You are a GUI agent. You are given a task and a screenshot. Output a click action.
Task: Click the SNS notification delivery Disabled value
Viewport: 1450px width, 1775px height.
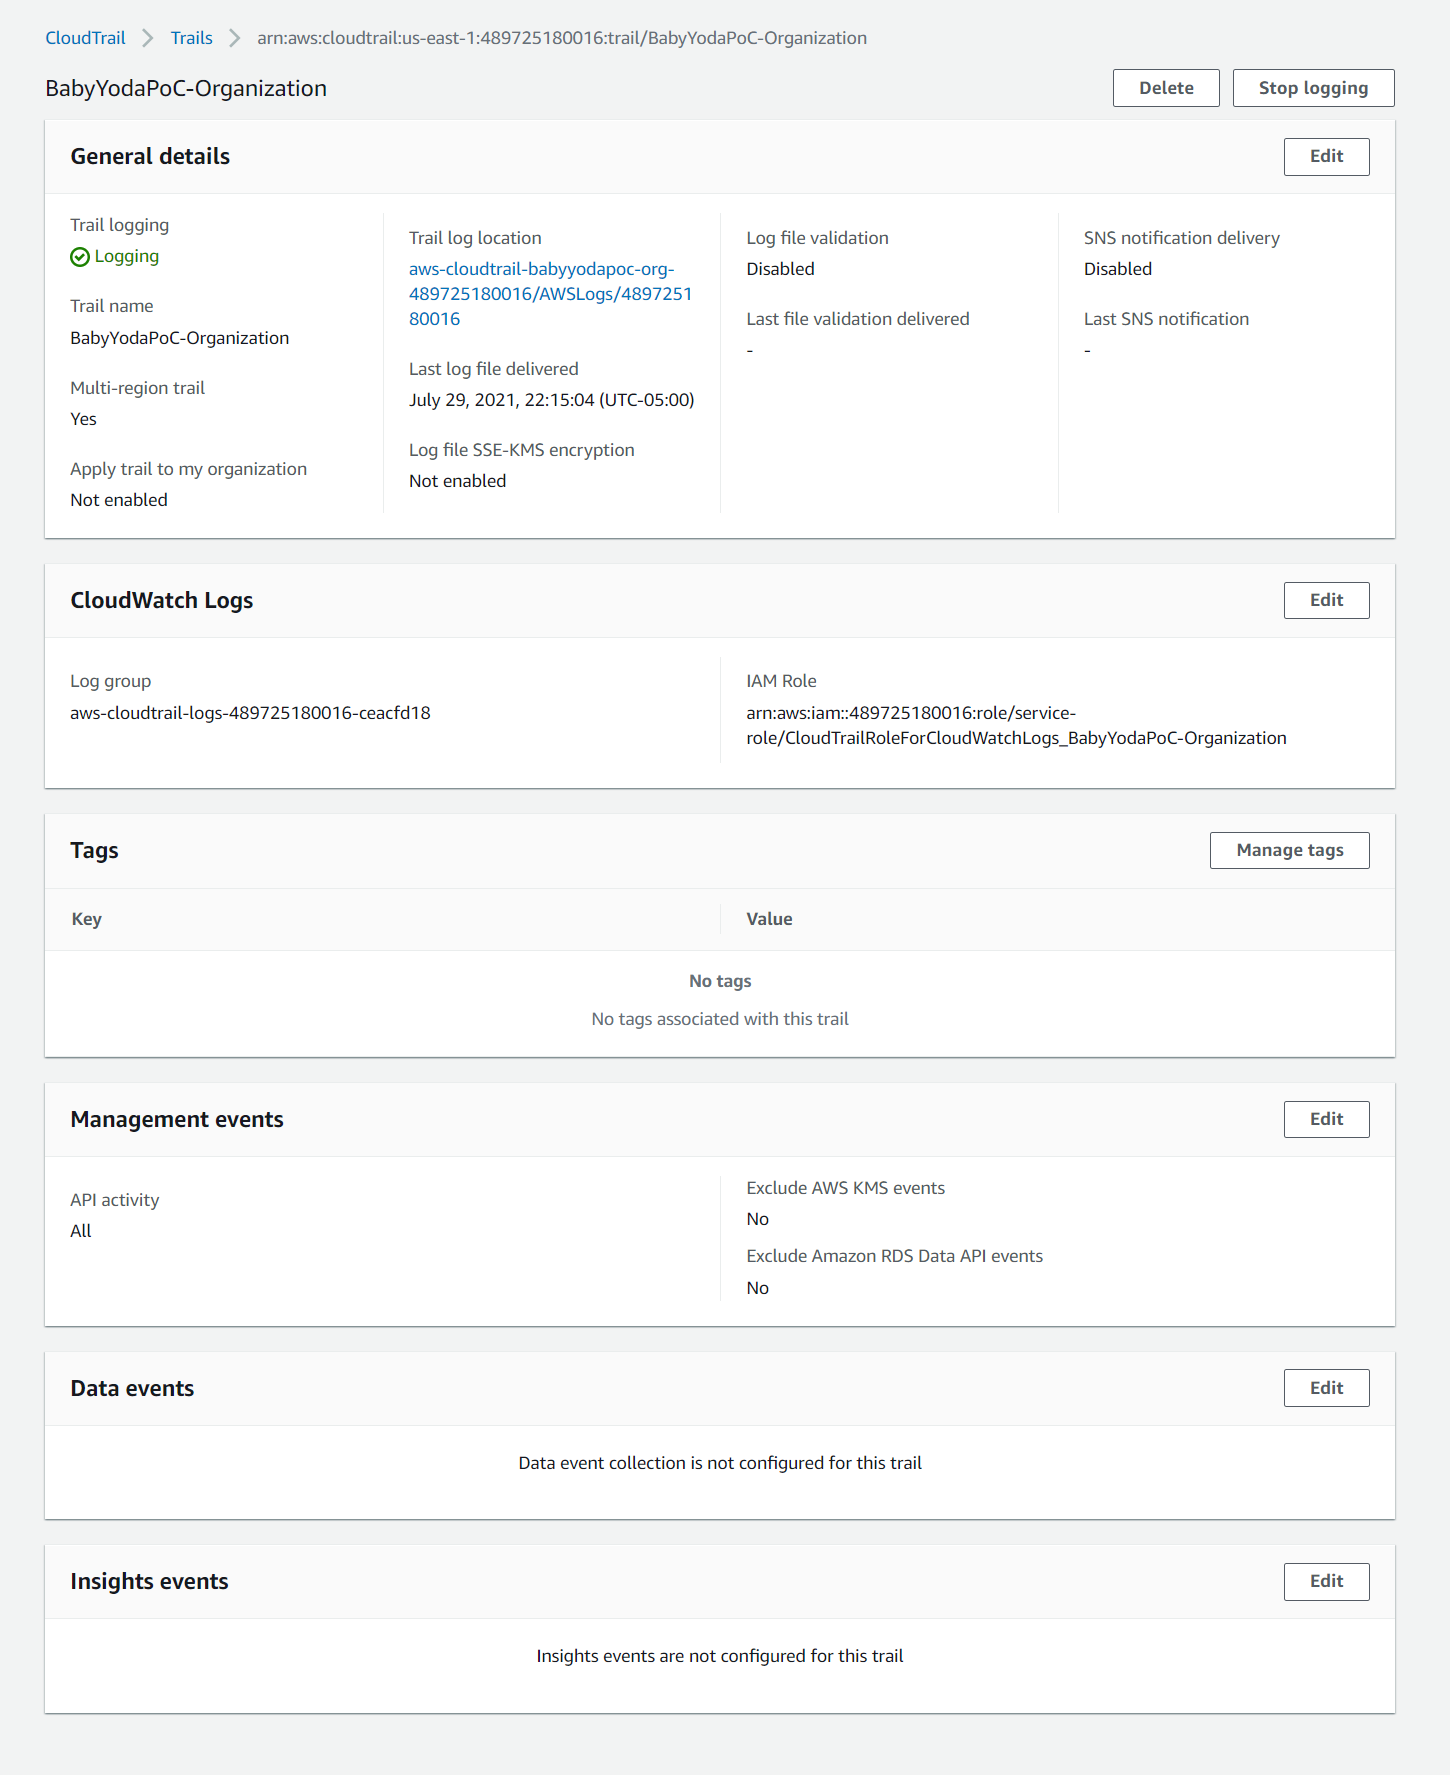[x=1118, y=269]
